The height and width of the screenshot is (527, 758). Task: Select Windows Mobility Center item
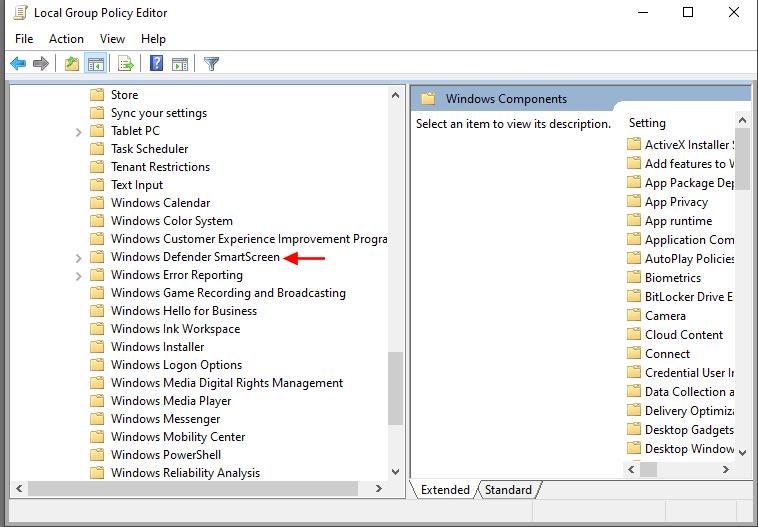(178, 437)
